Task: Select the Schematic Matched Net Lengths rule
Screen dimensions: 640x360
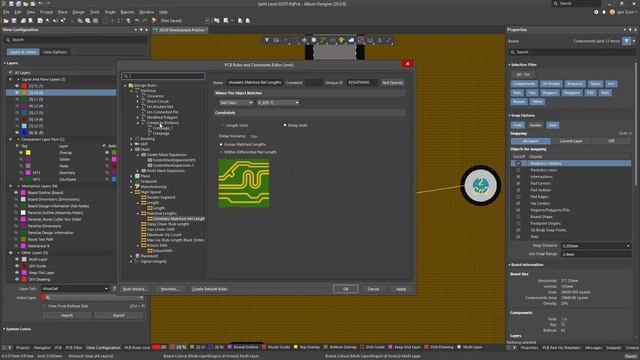Action: click(178, 219)
